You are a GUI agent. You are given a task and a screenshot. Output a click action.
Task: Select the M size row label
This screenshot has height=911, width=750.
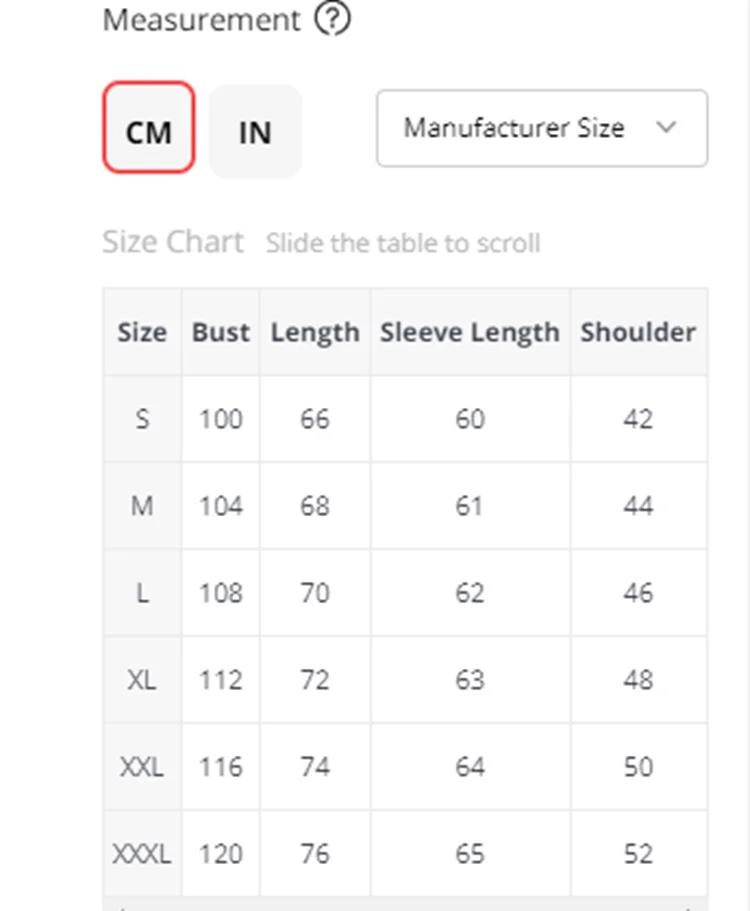tap(142, 505)
